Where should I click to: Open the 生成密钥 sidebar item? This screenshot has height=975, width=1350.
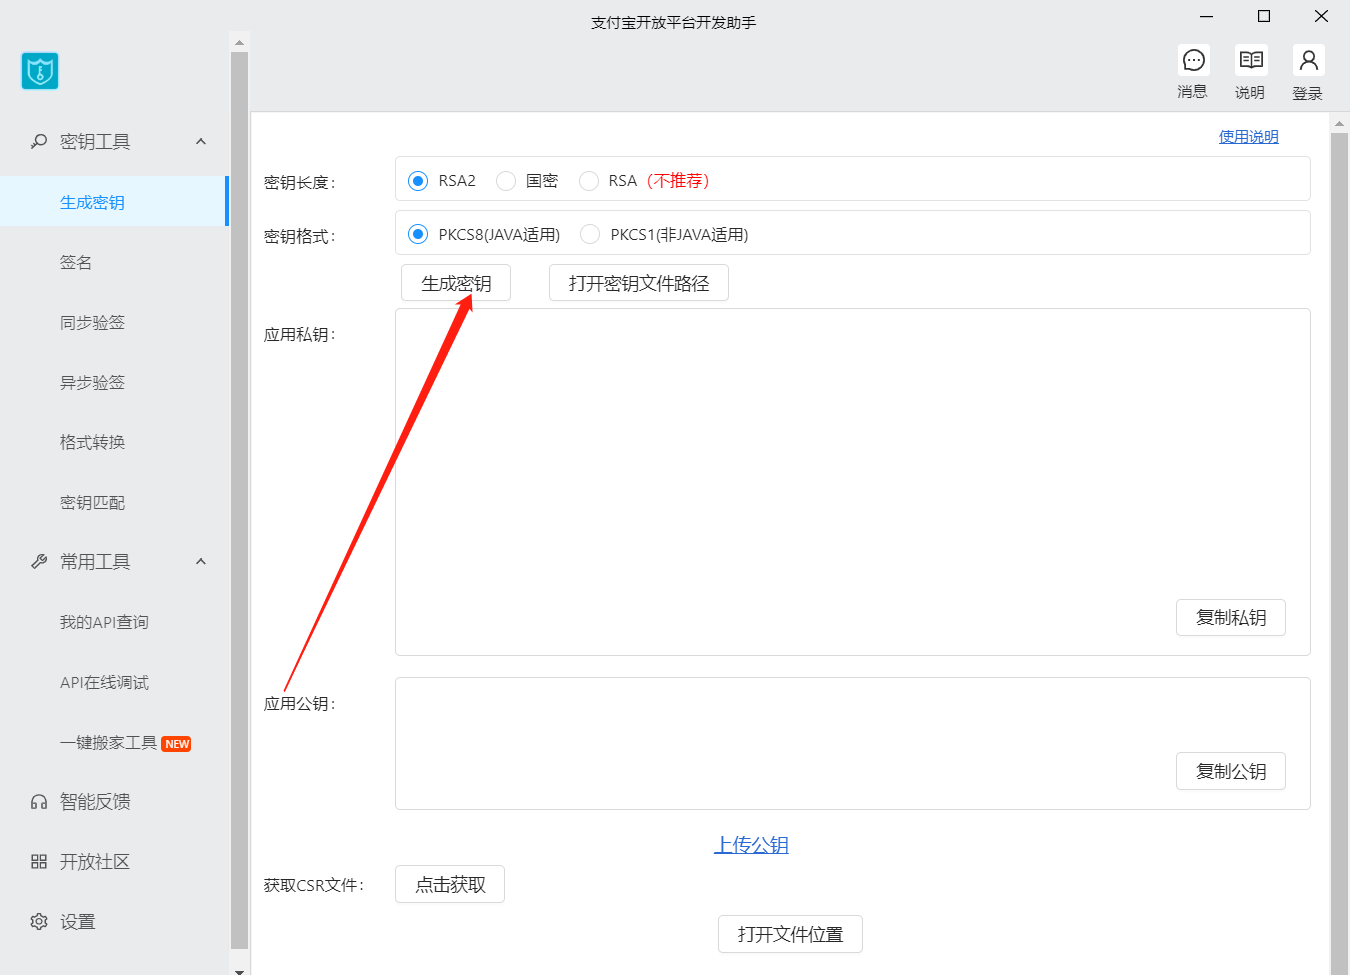[114, 202]
